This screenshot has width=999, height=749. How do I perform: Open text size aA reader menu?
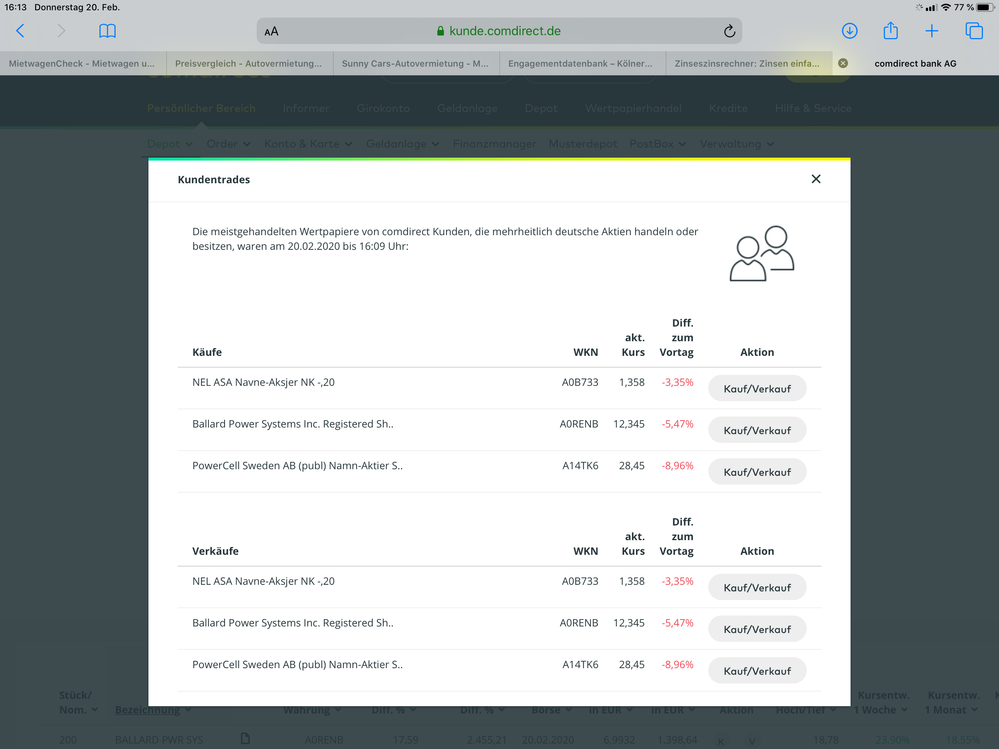point(272,31)
